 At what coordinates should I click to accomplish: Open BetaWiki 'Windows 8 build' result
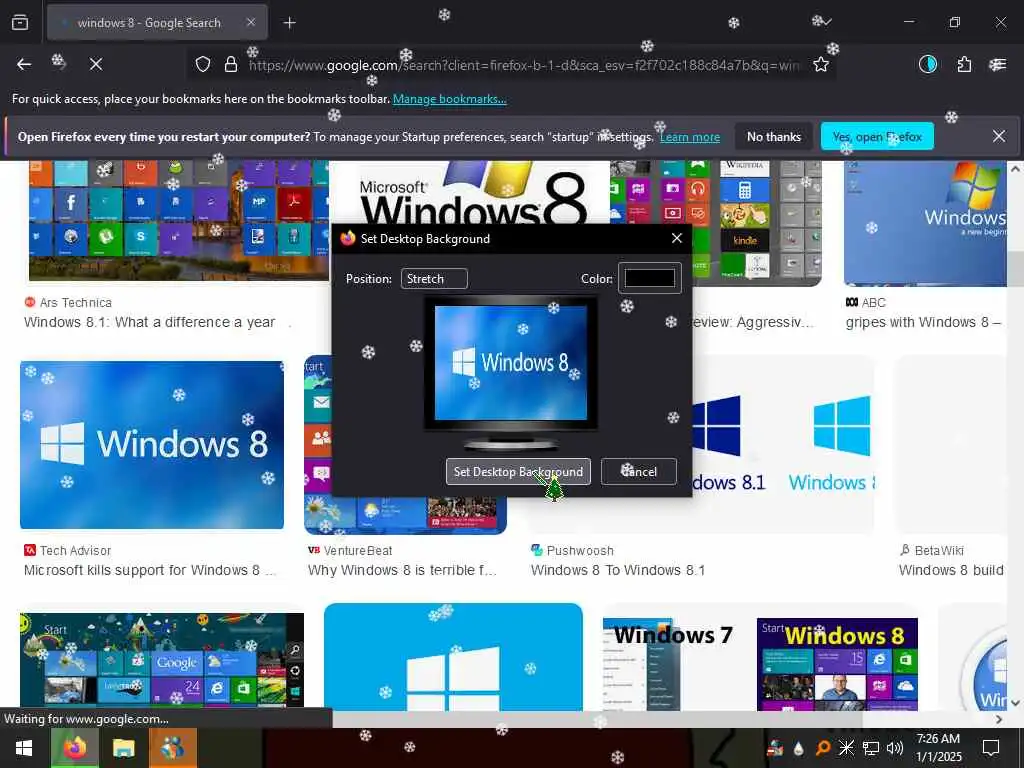(951, 570)
